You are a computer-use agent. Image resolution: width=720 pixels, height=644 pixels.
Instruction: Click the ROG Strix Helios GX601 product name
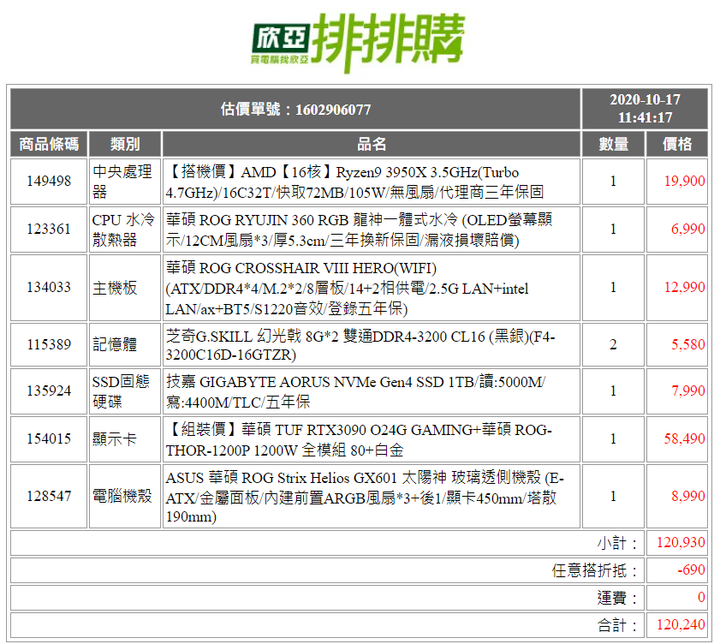365,497
